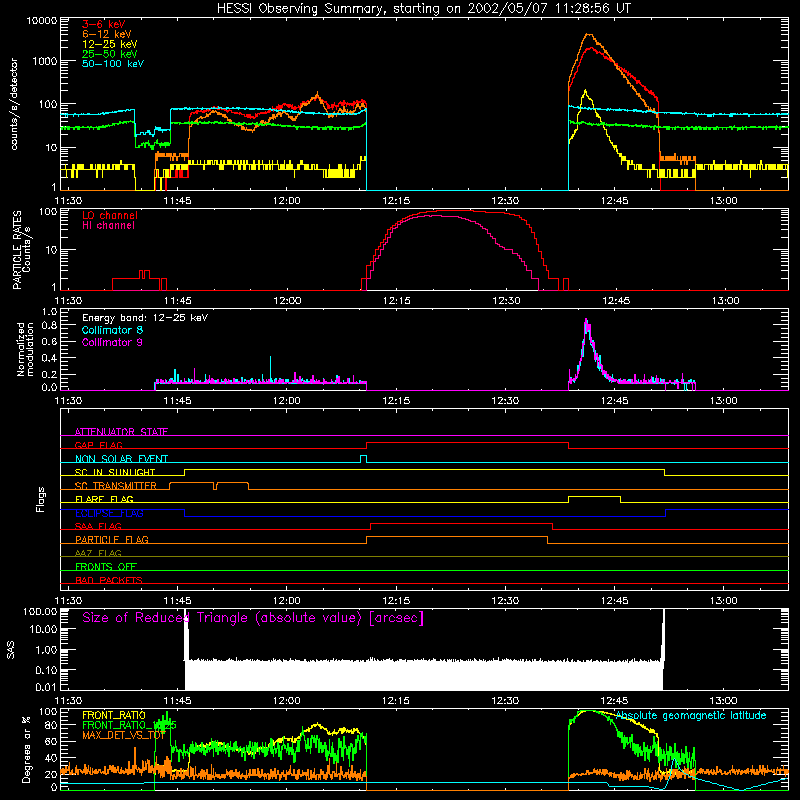Screen dimensions: 800x800
Task: Click the 10000 tick on counts axis
Action: coord(42,20)
